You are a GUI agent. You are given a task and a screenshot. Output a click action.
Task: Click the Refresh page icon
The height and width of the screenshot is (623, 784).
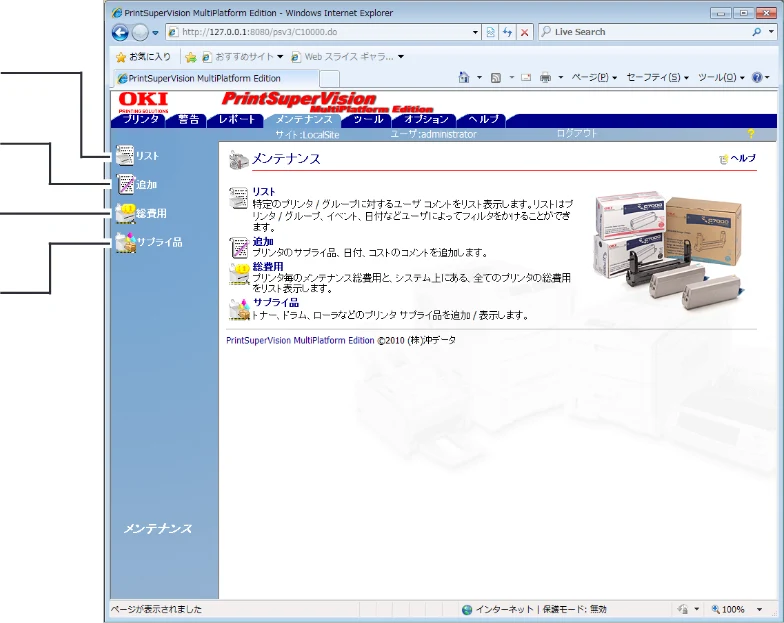click(508, 32)
